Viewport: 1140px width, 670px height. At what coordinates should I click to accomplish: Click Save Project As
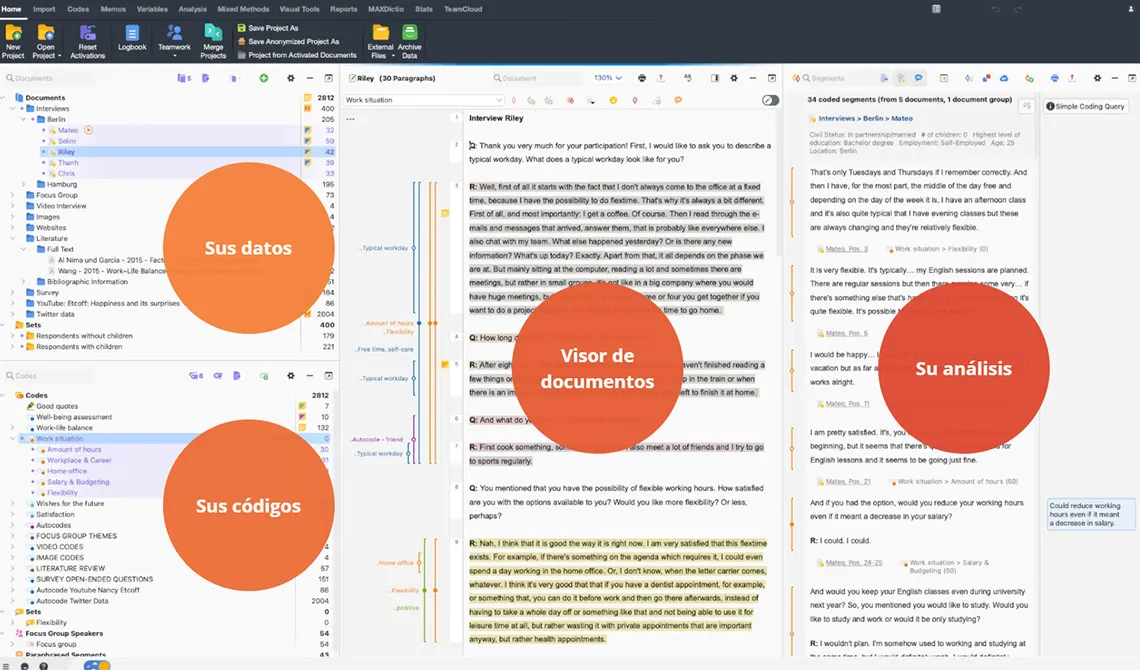click(x=268, y=28)
